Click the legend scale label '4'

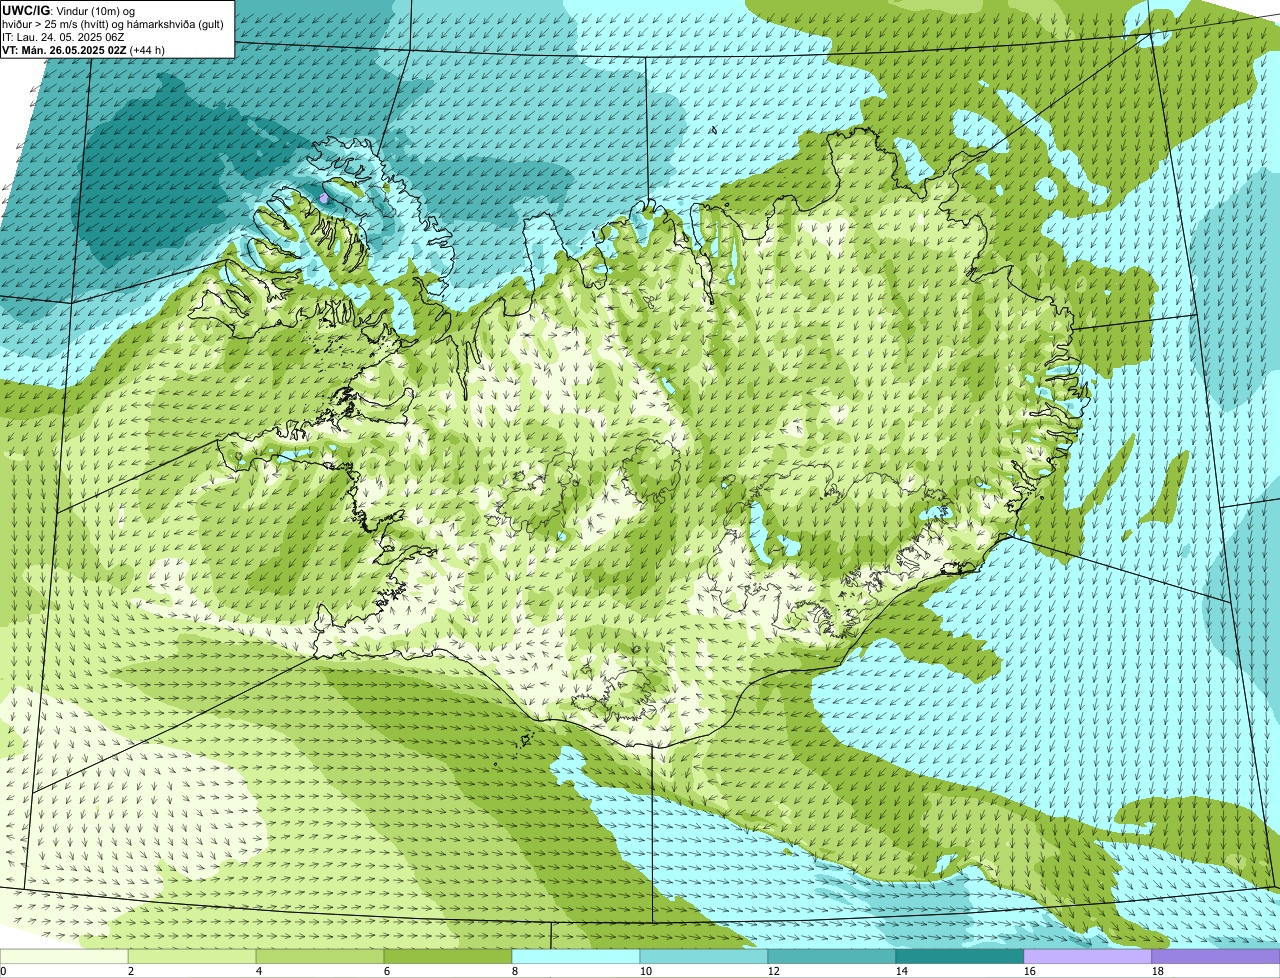(x=259, y=971)
